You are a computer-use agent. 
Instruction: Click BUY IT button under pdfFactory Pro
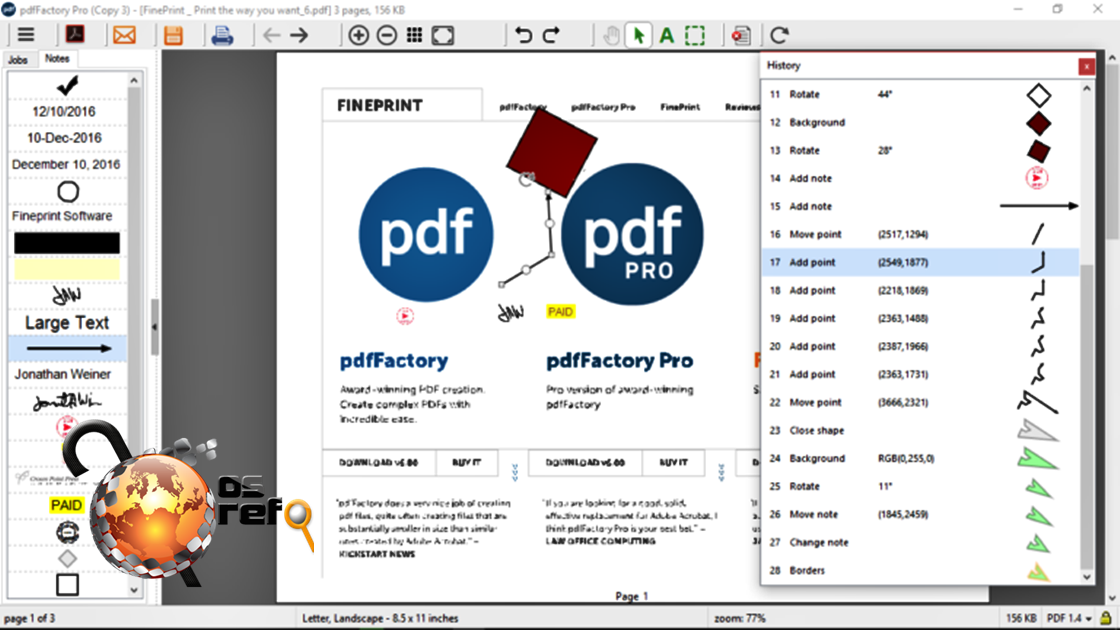[x=674, y=463]
